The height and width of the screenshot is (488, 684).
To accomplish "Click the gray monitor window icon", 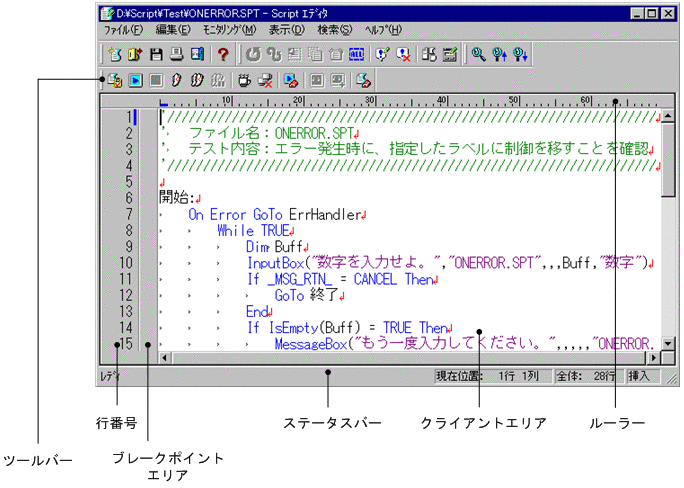I will pyautogui.click(x=317, y=80).
